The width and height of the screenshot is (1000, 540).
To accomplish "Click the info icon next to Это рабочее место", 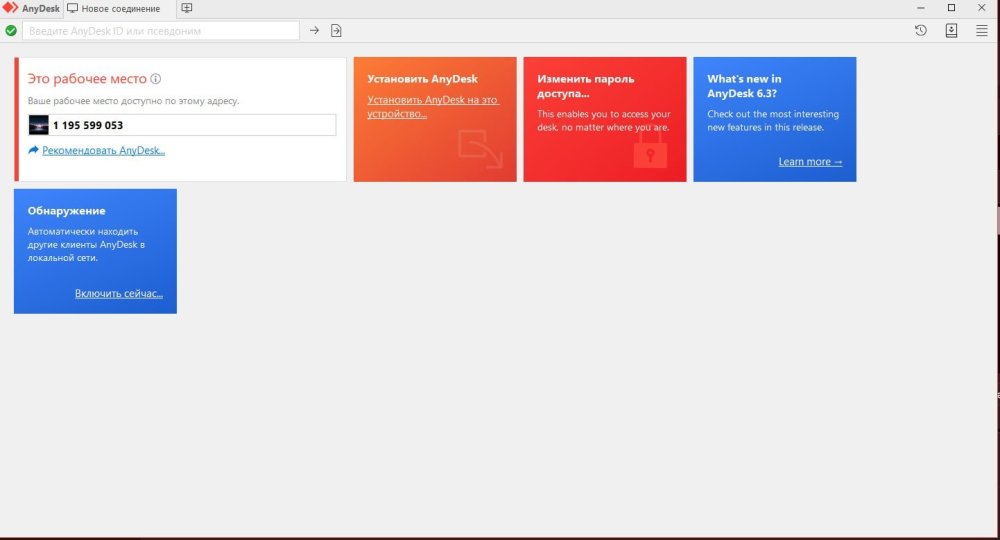I will point(156,79).
